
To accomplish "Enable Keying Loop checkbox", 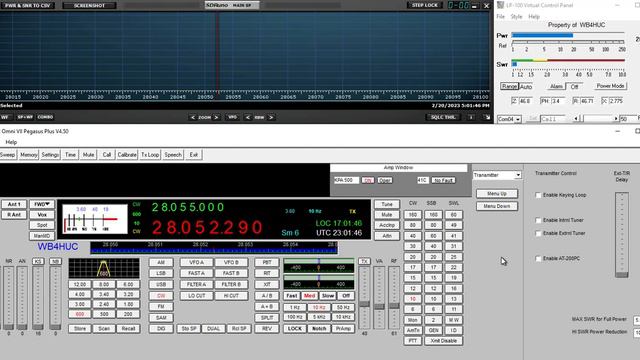I will point(538,195).
